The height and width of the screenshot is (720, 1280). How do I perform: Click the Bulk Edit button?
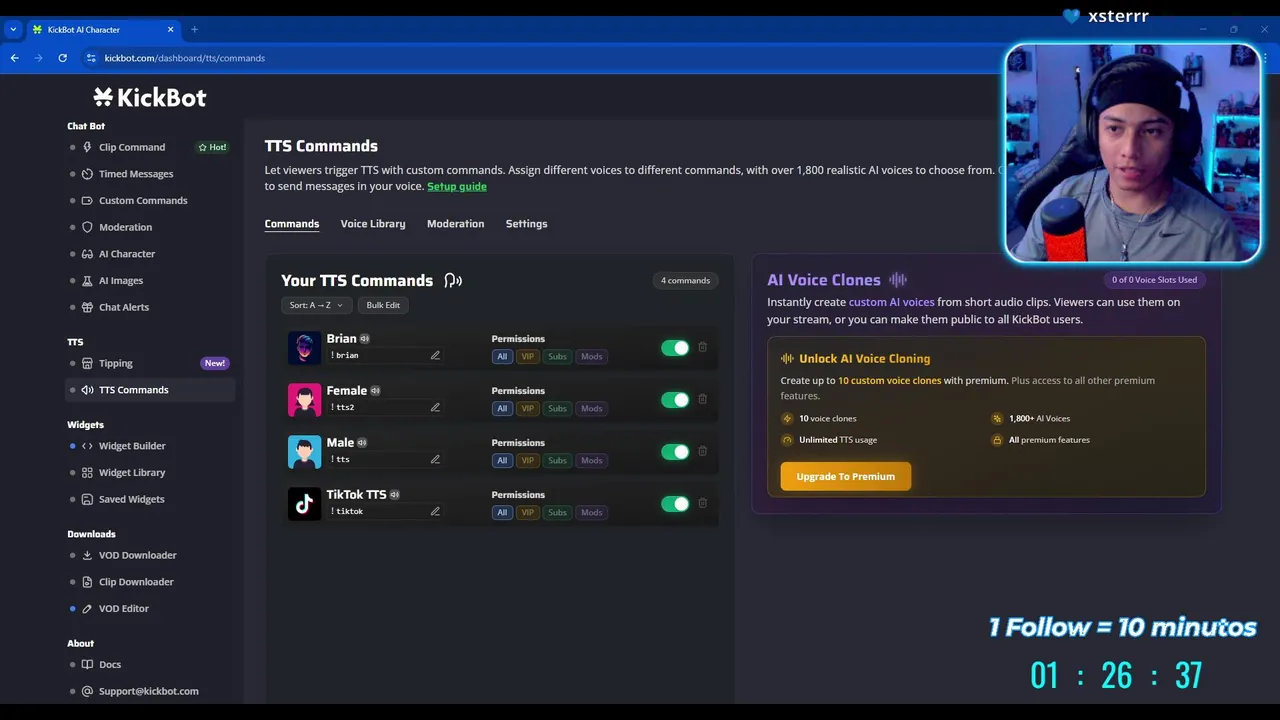383,305
